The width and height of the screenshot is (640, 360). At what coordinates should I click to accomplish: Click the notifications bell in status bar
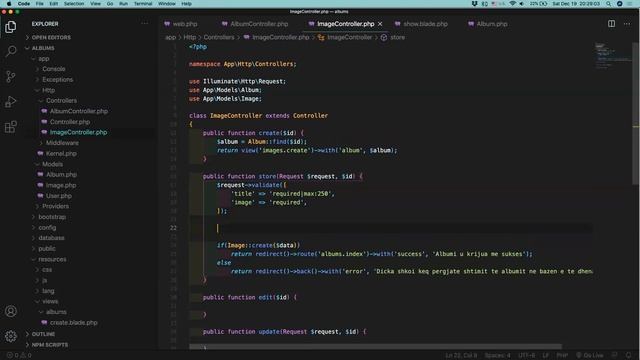tap(629, 356)
